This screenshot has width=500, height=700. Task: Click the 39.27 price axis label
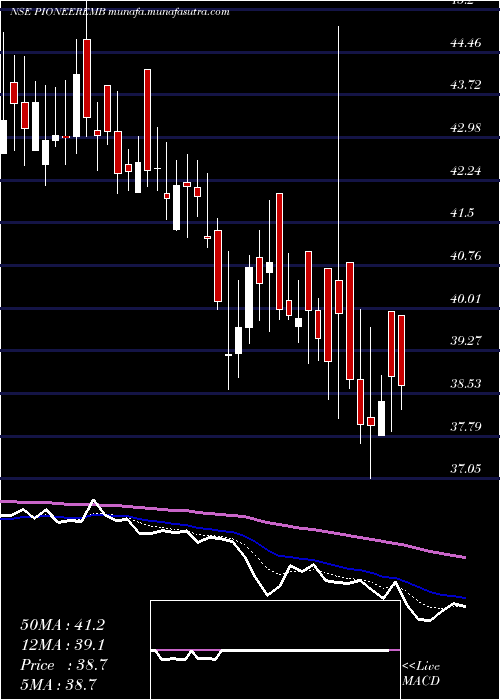click(466, 341)
